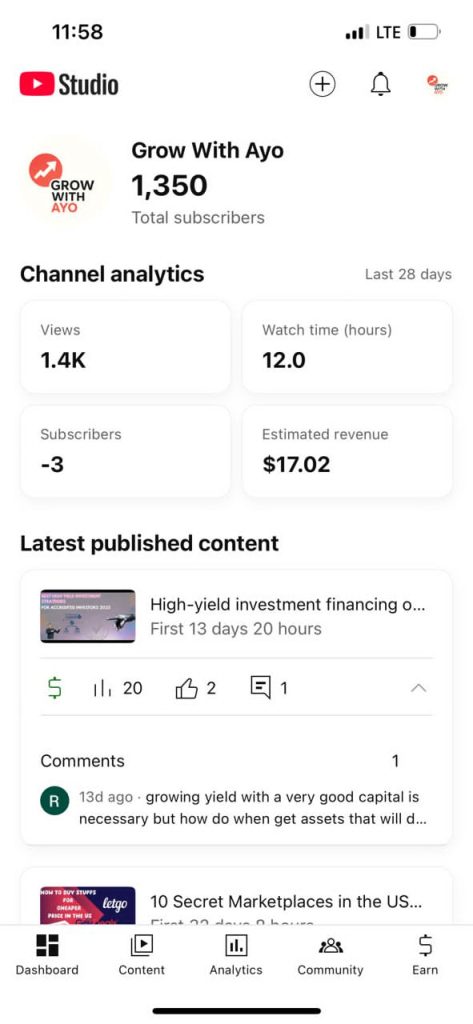Open the Subscribers analytics card
The width and height of the screenshot is (473, 1024).
click(x=125, y=451)
